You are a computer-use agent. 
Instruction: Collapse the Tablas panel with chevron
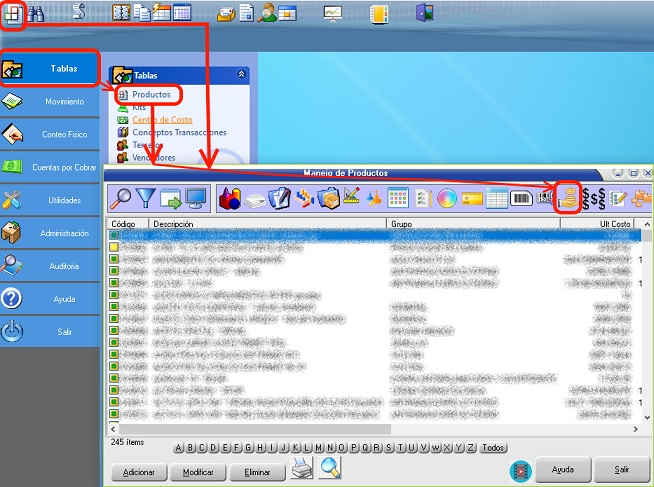pyautogui.click(x=241, y=74)
